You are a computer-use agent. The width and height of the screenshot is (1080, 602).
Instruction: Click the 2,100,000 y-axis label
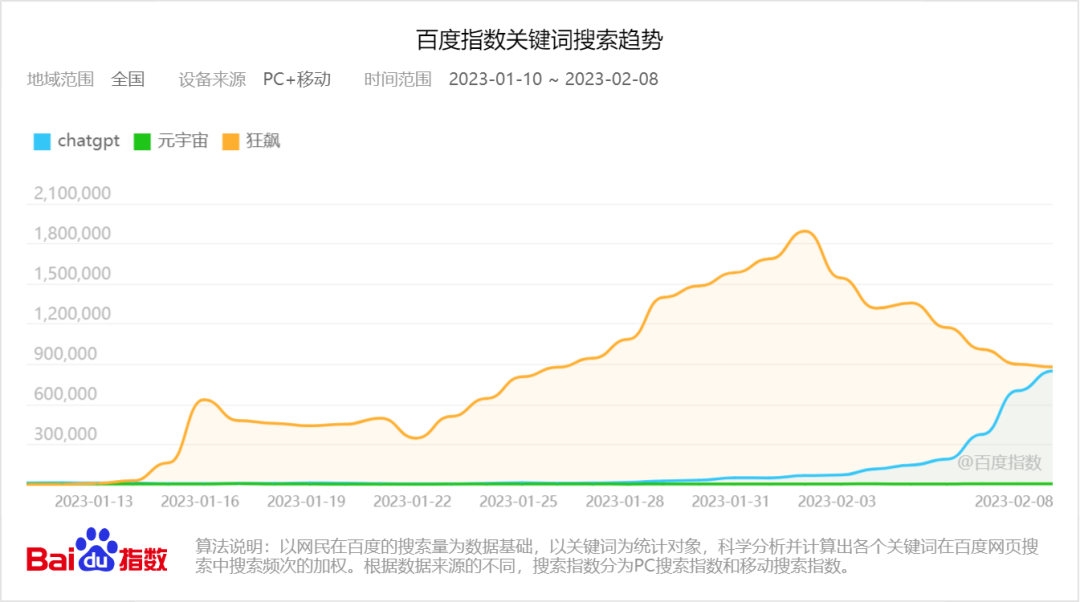coord(72,192)
